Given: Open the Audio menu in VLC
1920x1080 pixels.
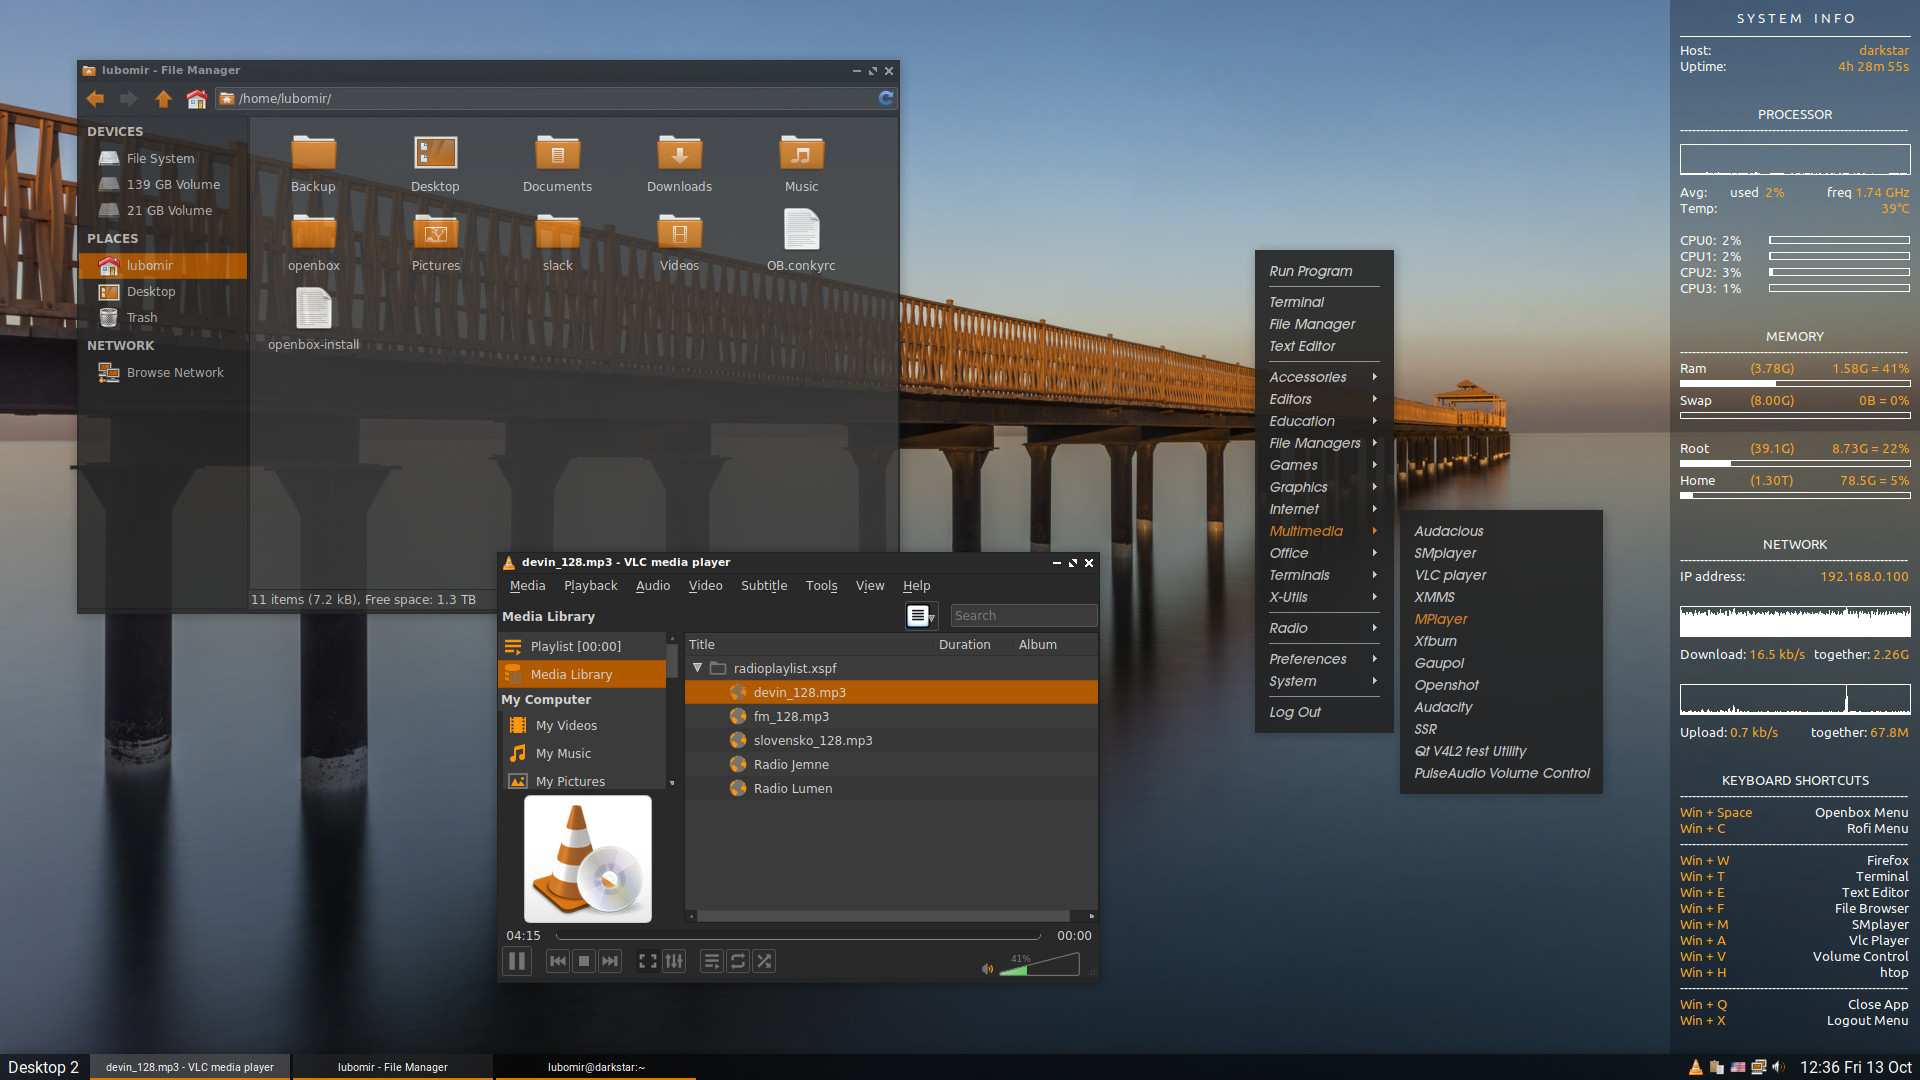Looking at the screenshot, I should coord(653,586).
